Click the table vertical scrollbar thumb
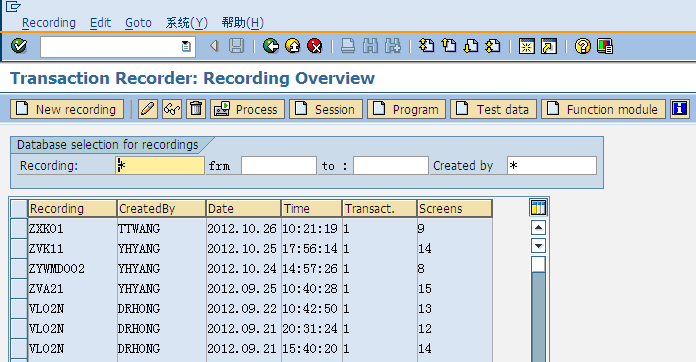The height and width of the screenshot is (362, 696). pos(538,264)
